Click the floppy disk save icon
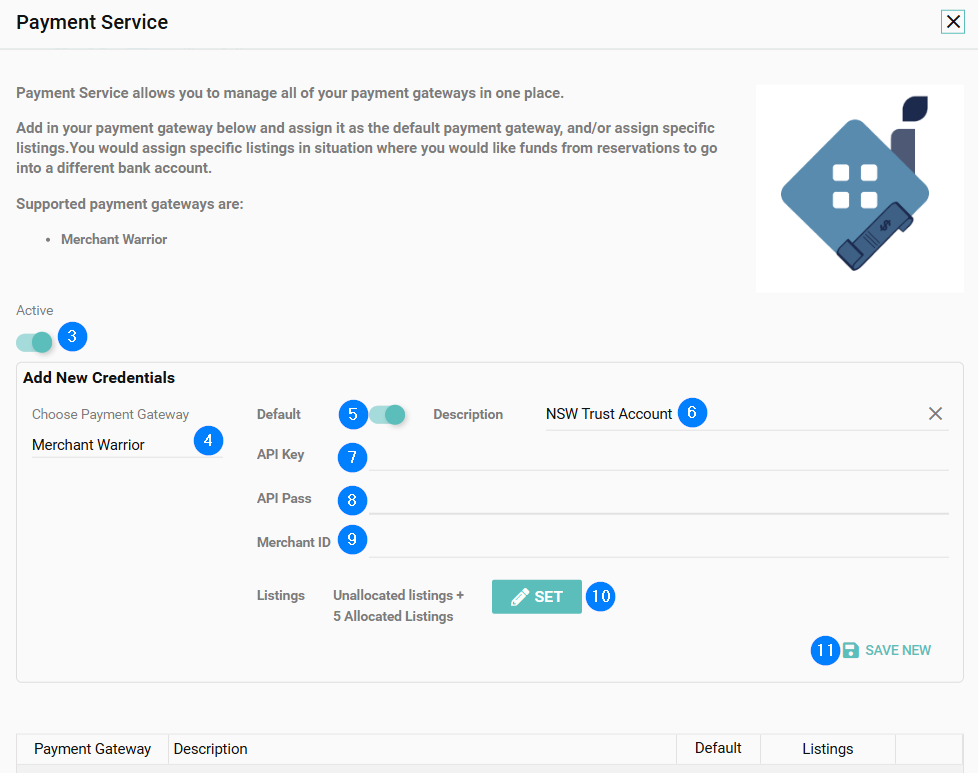978x773 pixels. 851,650
